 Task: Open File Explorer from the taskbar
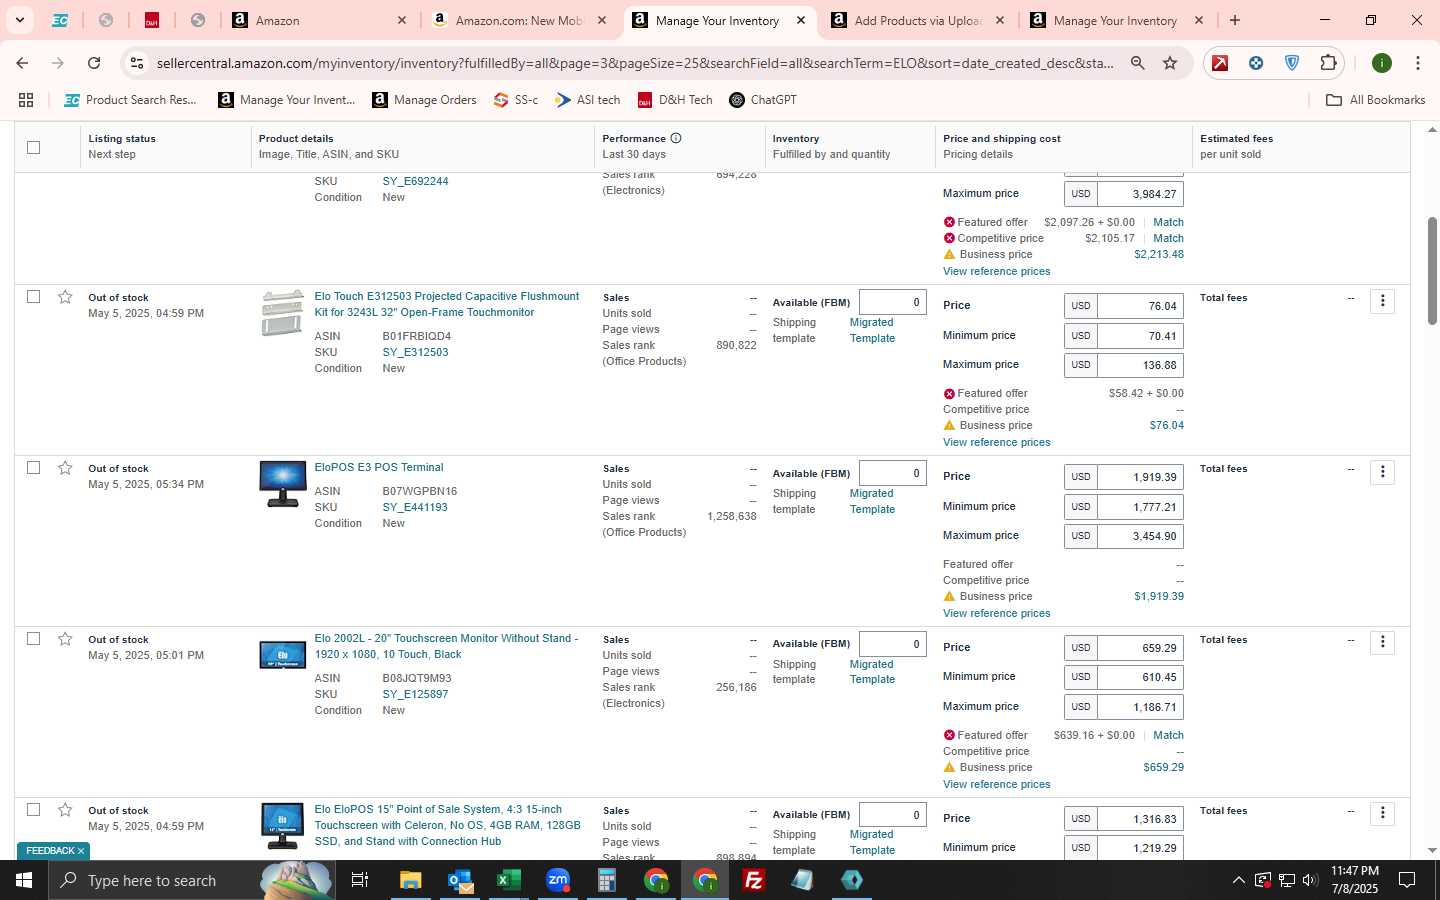coord(411,880)
